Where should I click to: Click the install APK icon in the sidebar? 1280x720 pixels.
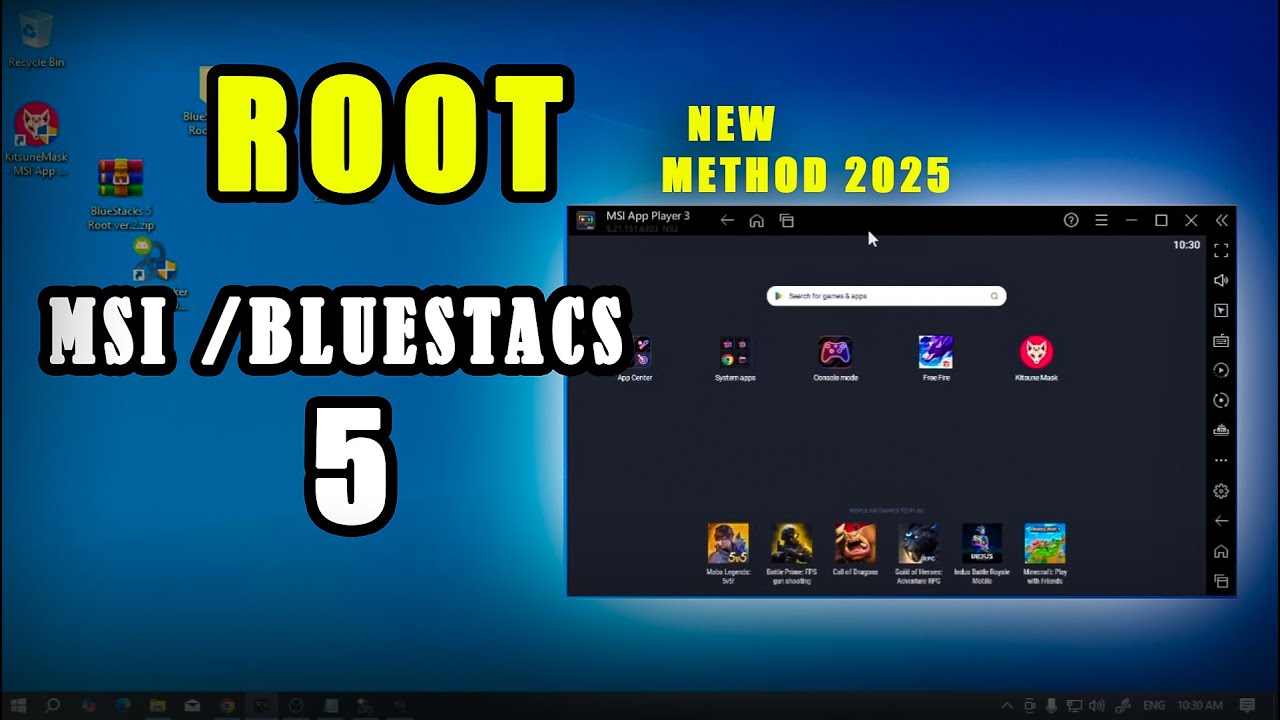click(1221, 431)
